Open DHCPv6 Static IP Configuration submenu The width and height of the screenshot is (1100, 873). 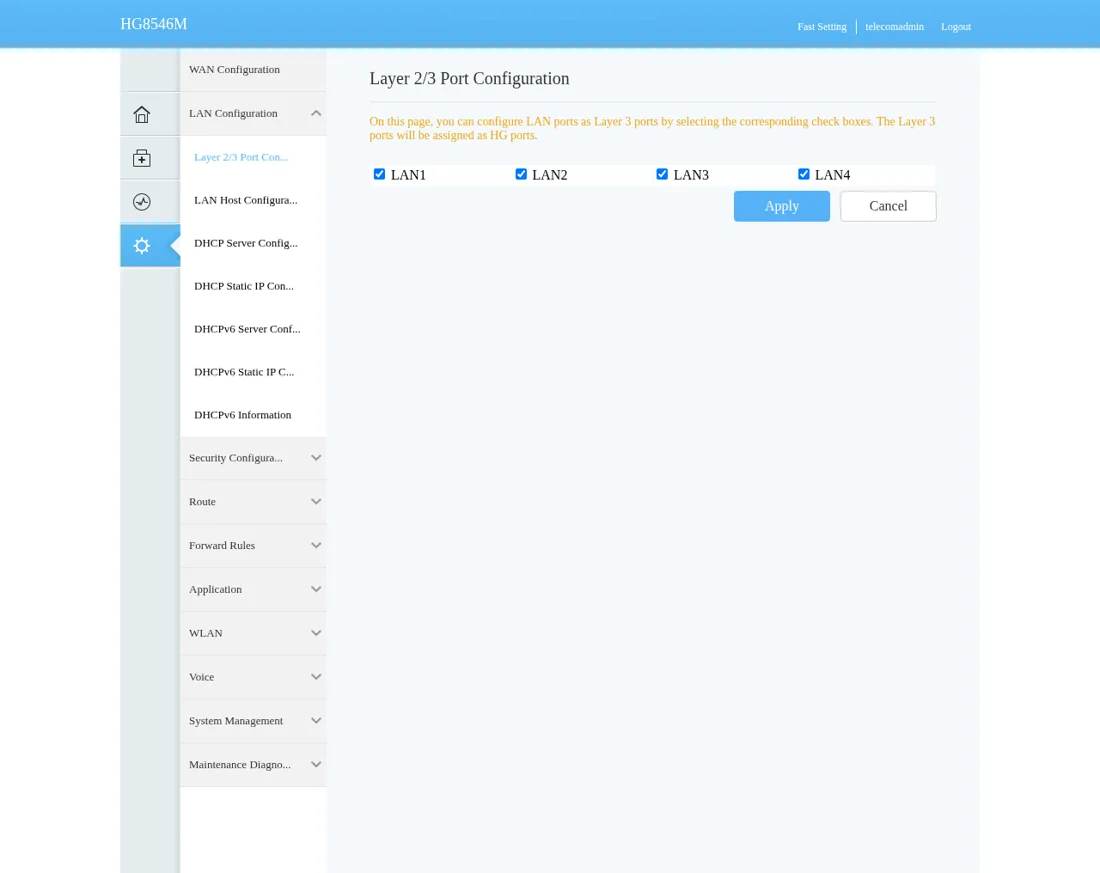pyautogui.click(x=253, y=372)
